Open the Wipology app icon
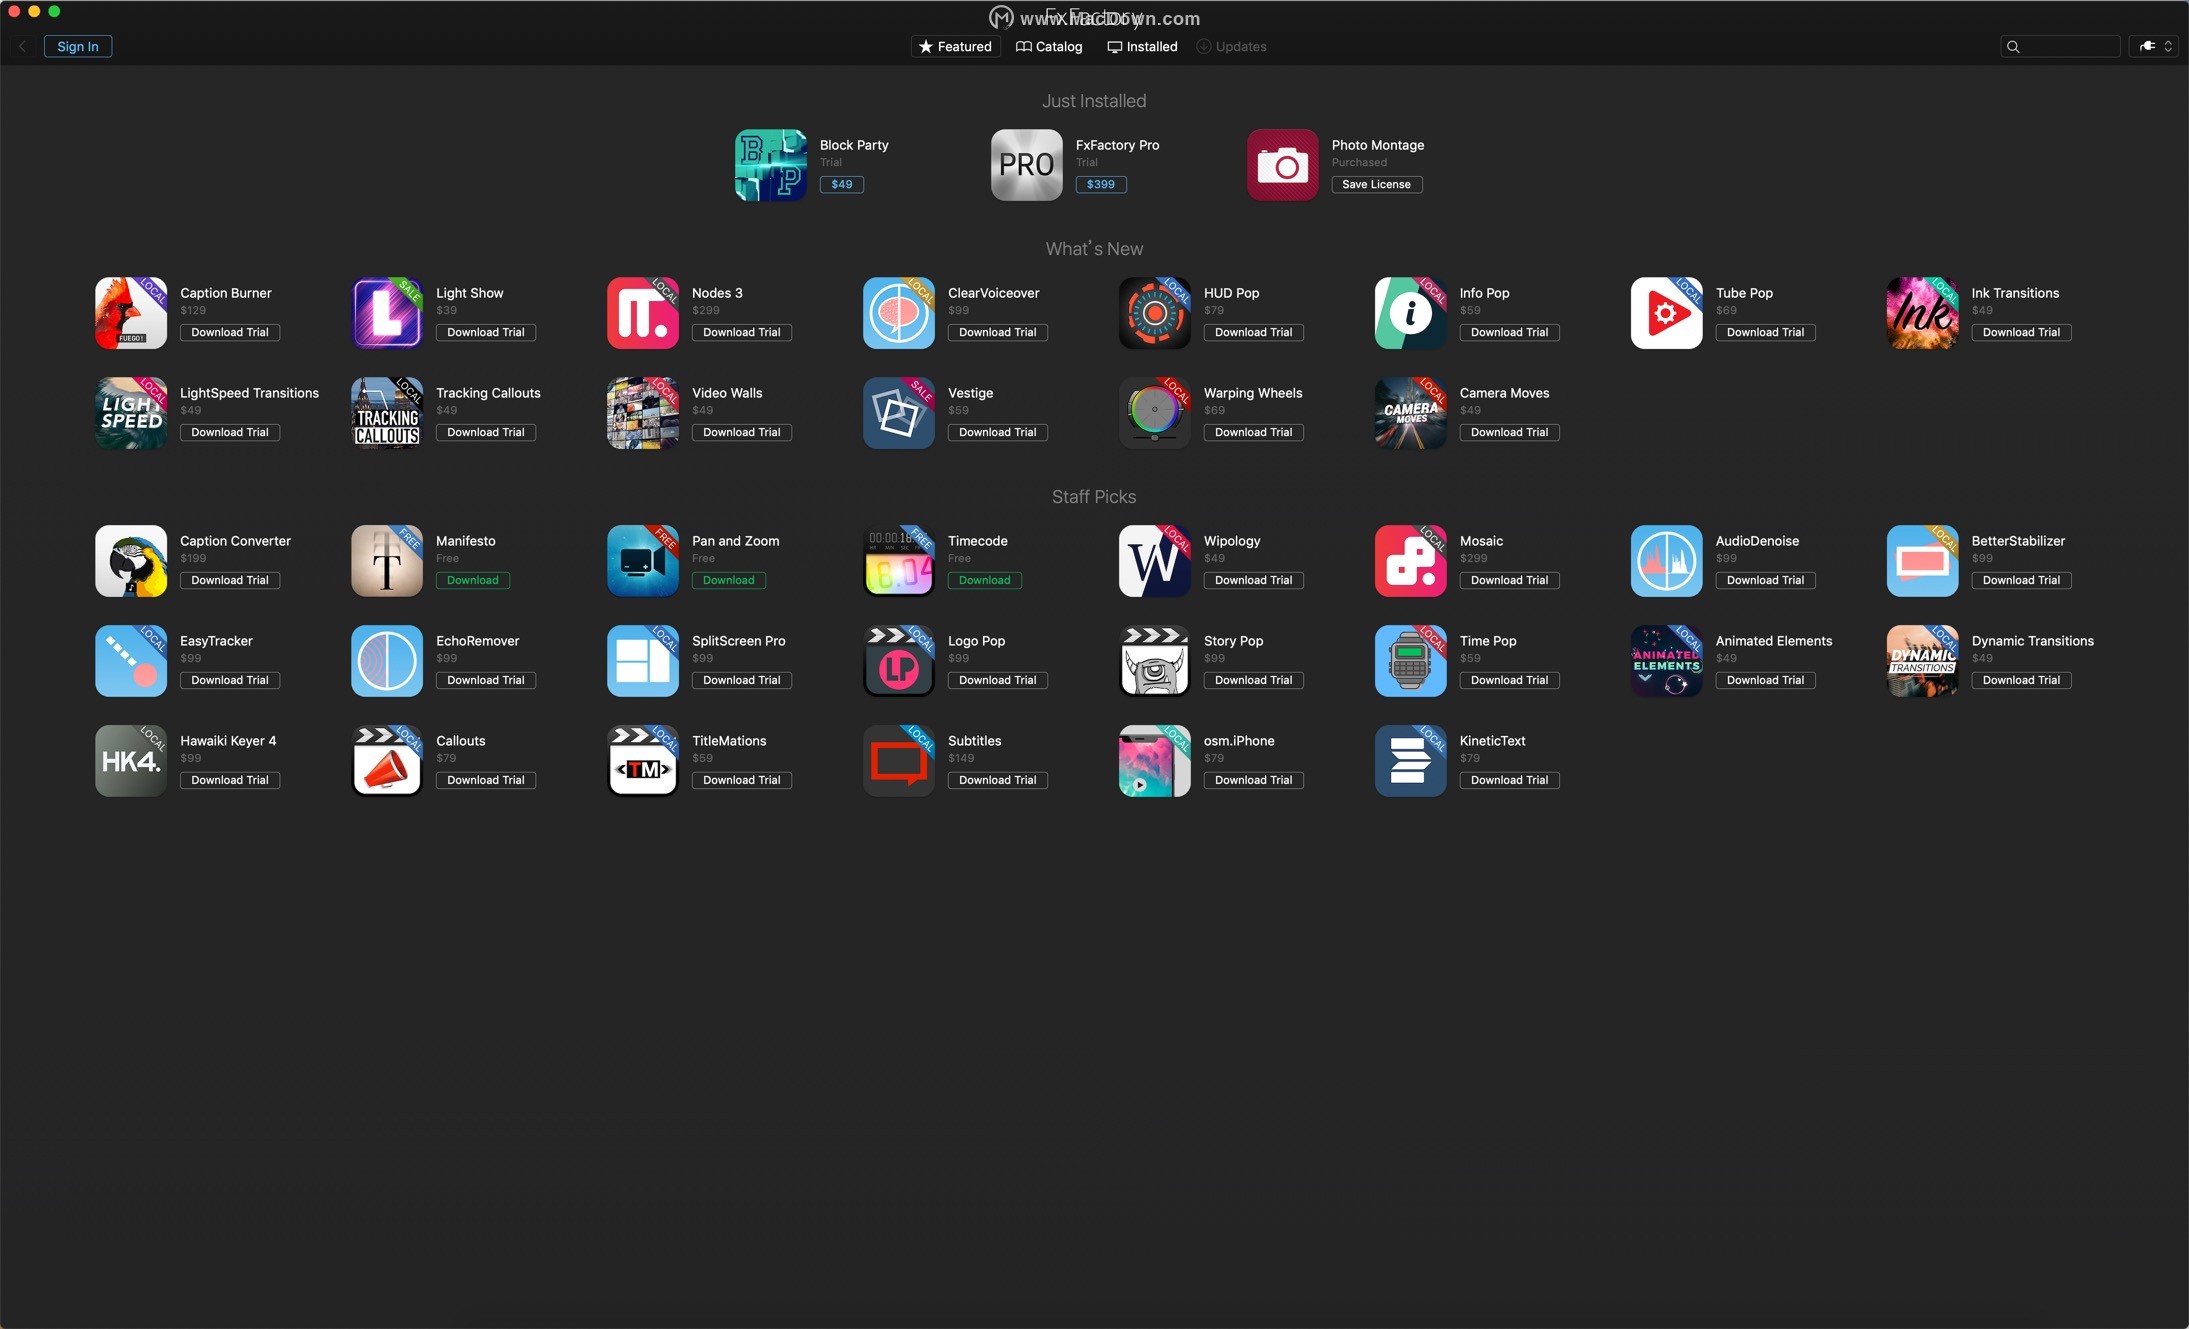The image size is (2189, 1329). point(1154,561)
